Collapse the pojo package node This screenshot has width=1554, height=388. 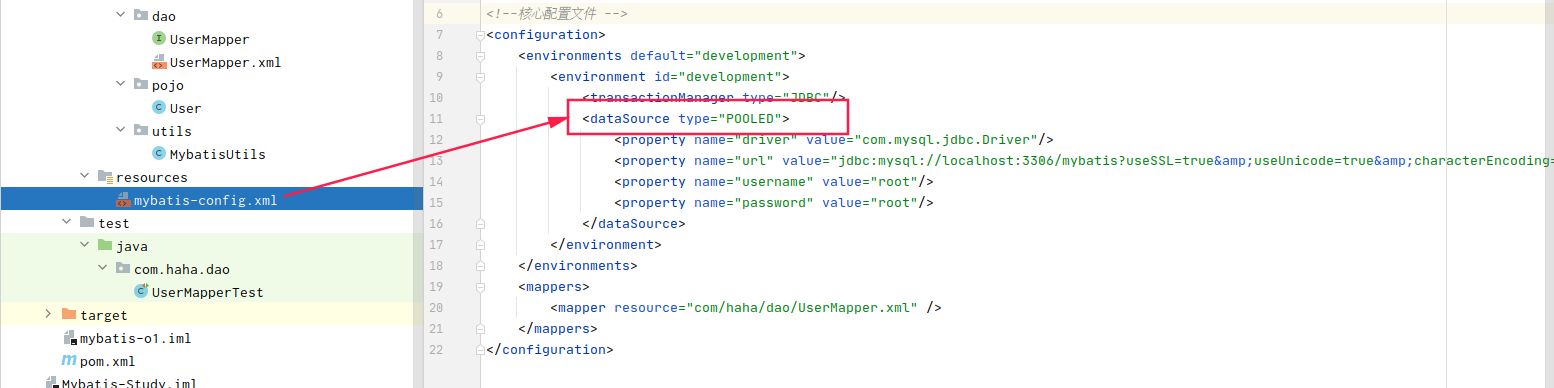click(x=120, y=85)
